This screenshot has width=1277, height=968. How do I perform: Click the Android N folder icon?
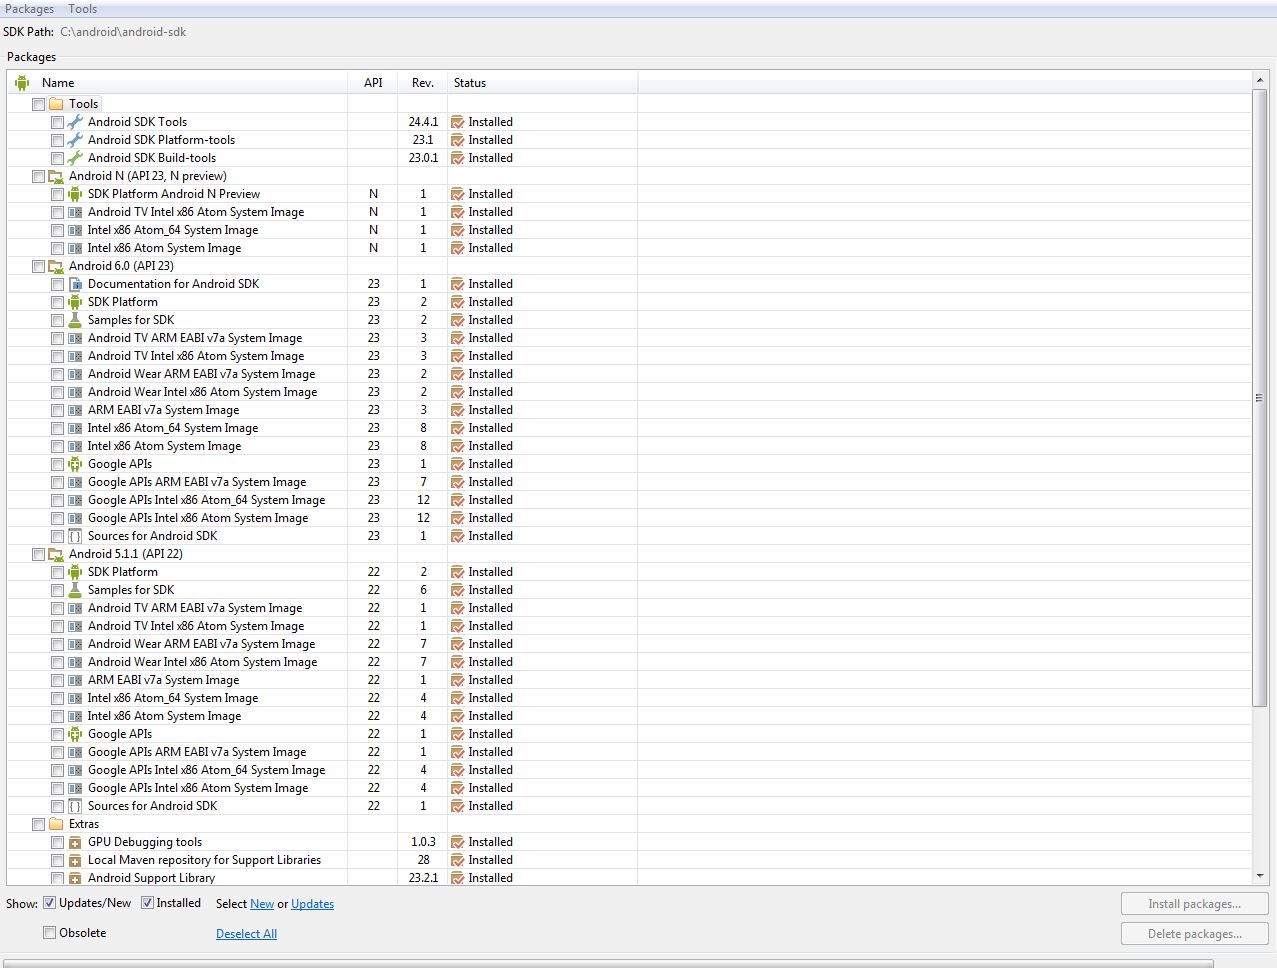pyautogui.click(x=56, y=176)
